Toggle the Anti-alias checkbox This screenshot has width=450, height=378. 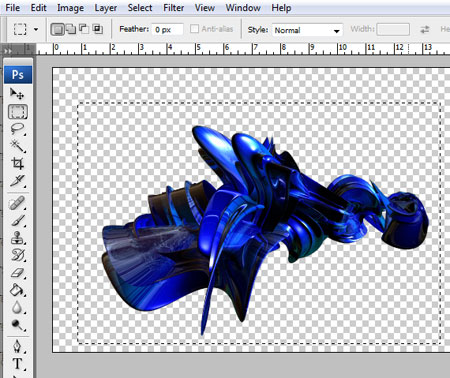[x=194, y=29]
